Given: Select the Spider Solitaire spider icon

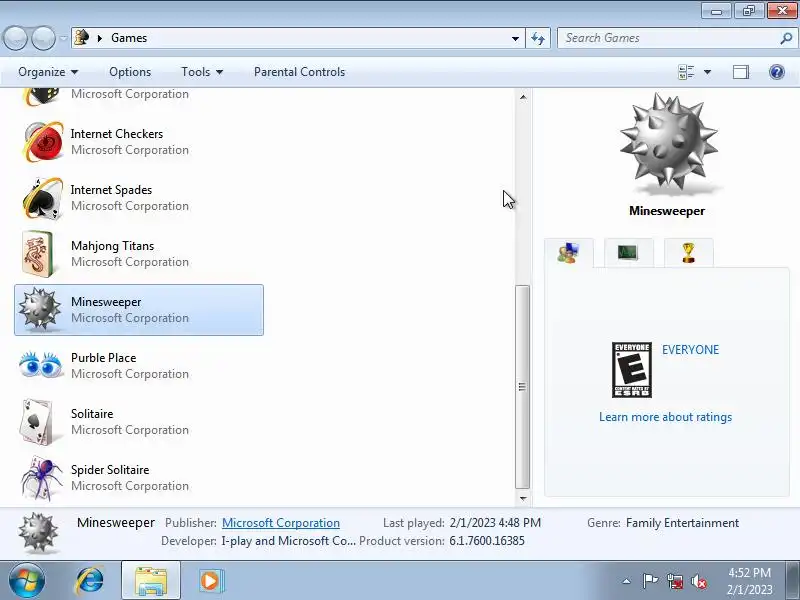Looking at the screenshot, I should 42,478.
